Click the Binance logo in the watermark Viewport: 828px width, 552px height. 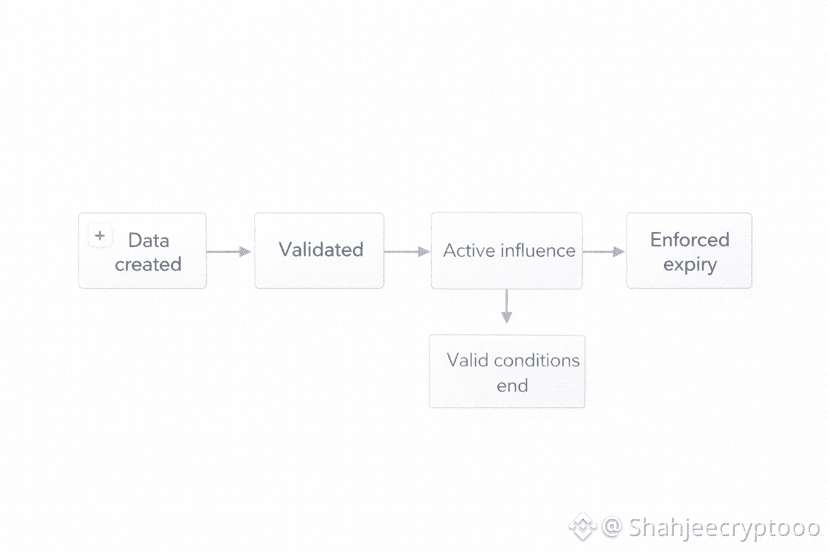click(582, 526)
